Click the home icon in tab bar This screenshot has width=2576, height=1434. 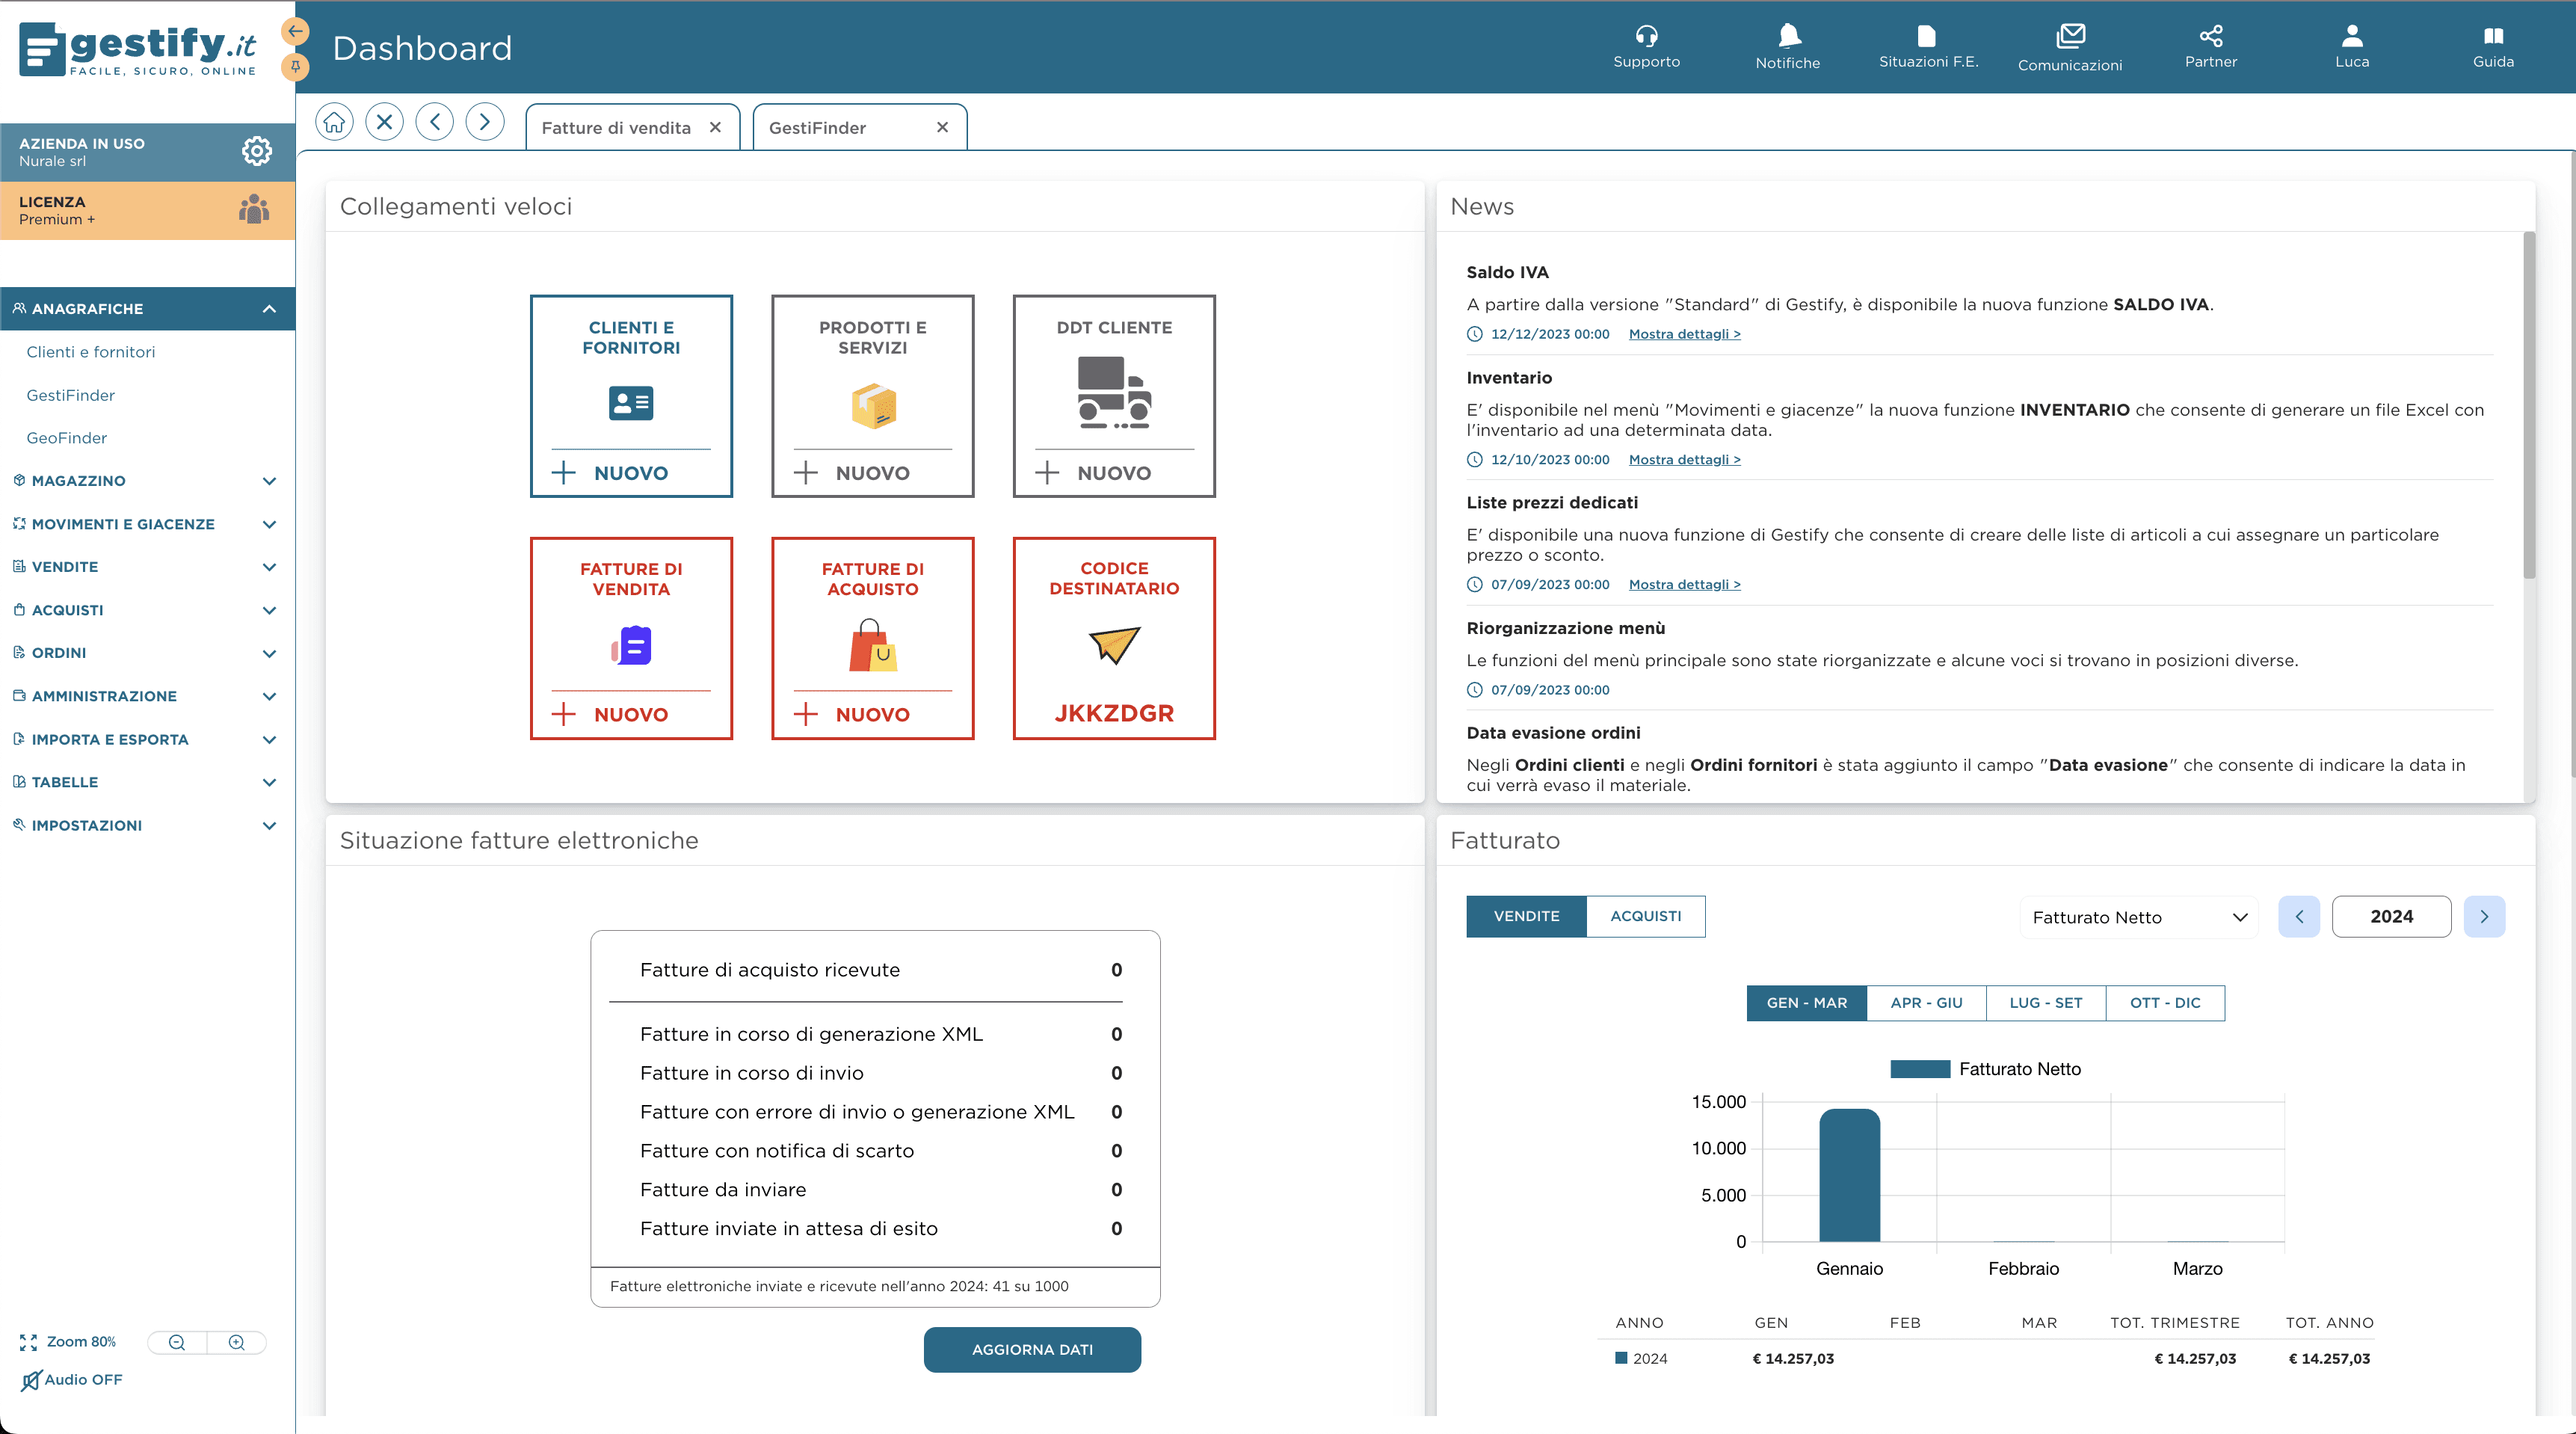point(334,122)
